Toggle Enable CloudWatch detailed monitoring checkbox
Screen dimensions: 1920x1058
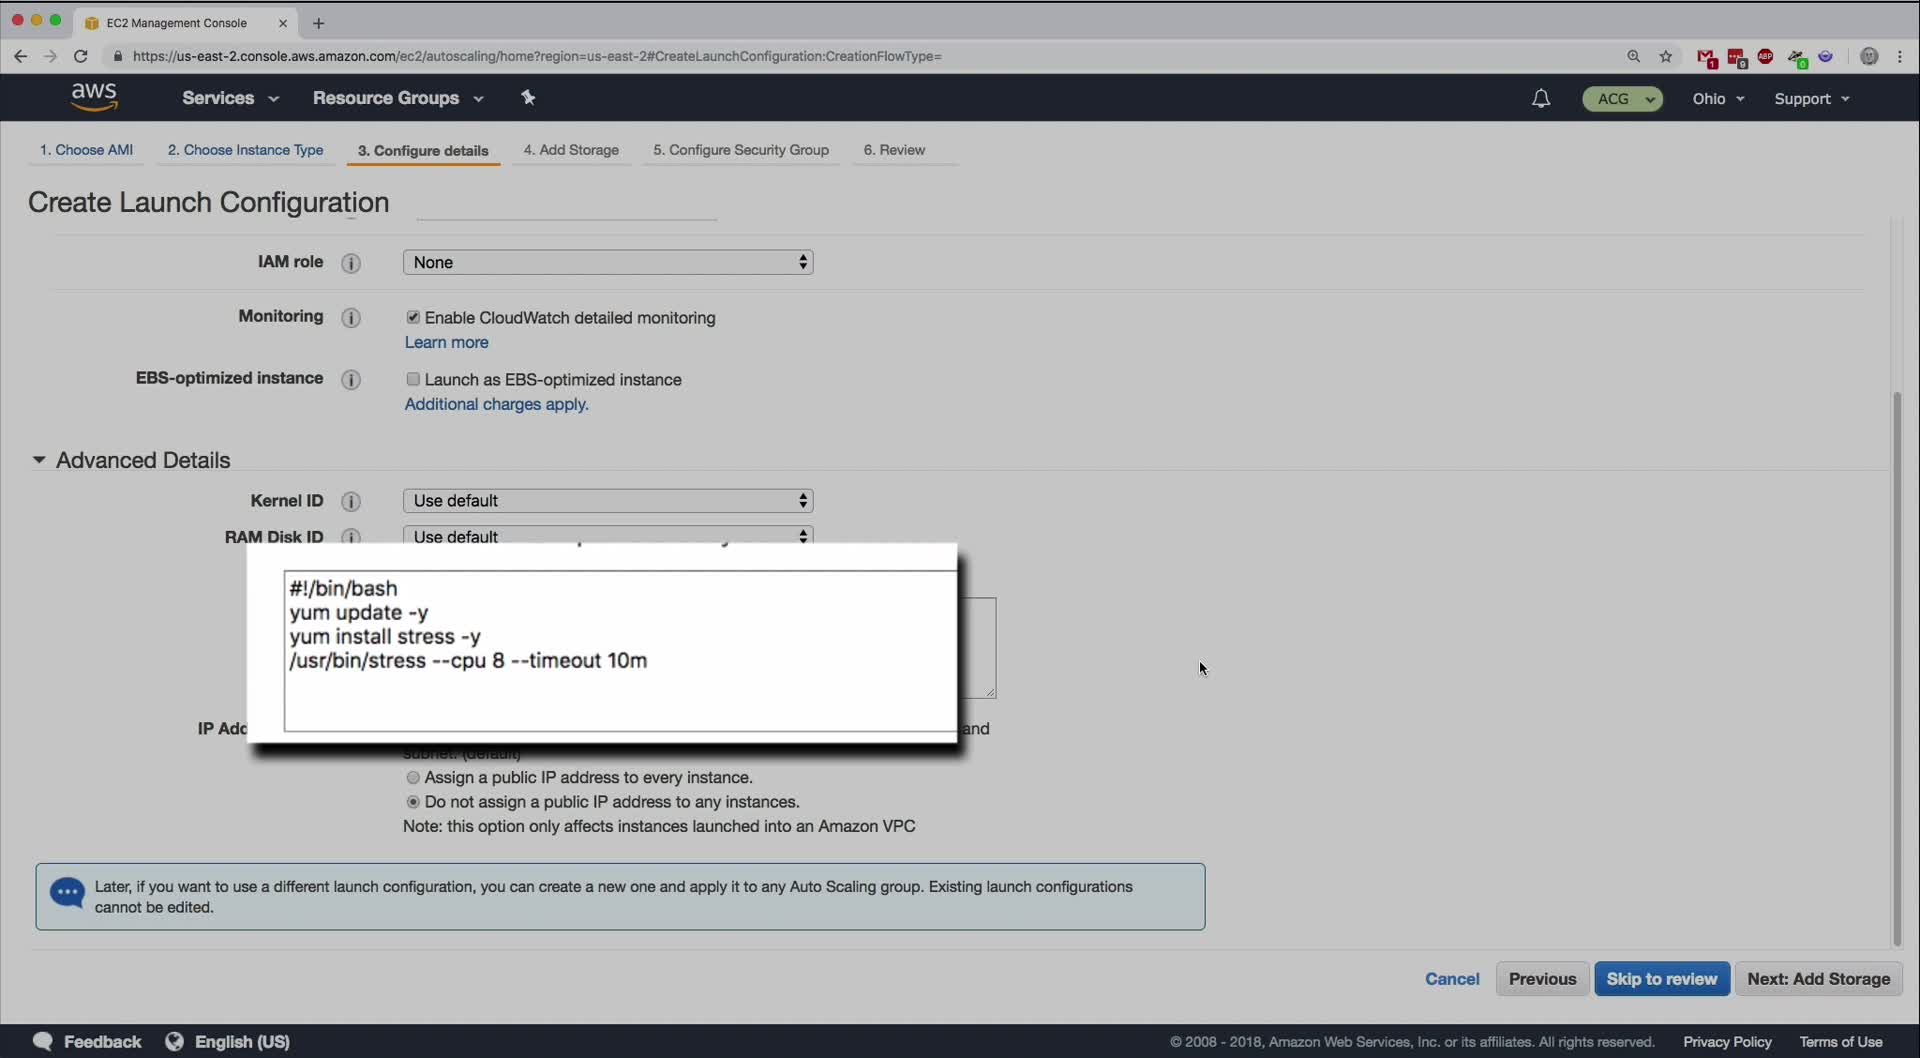[x=413, y=317]
